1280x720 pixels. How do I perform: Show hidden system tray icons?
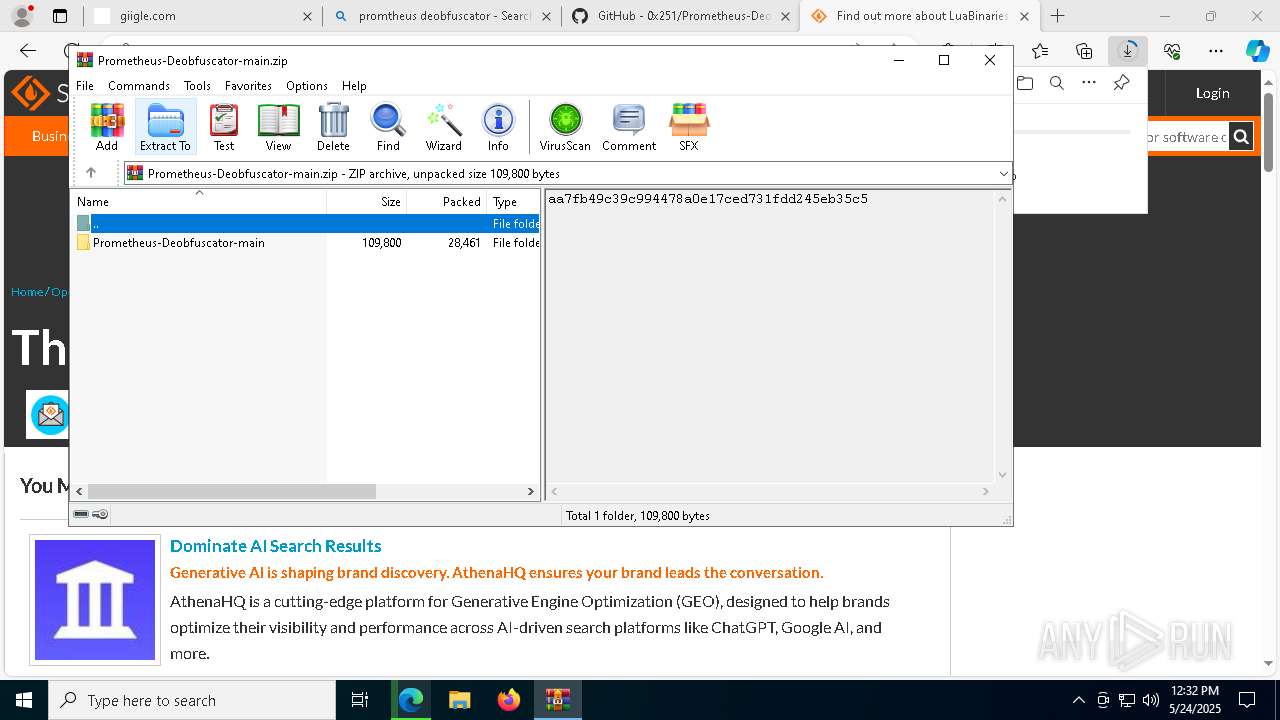tap(1078, 700)
